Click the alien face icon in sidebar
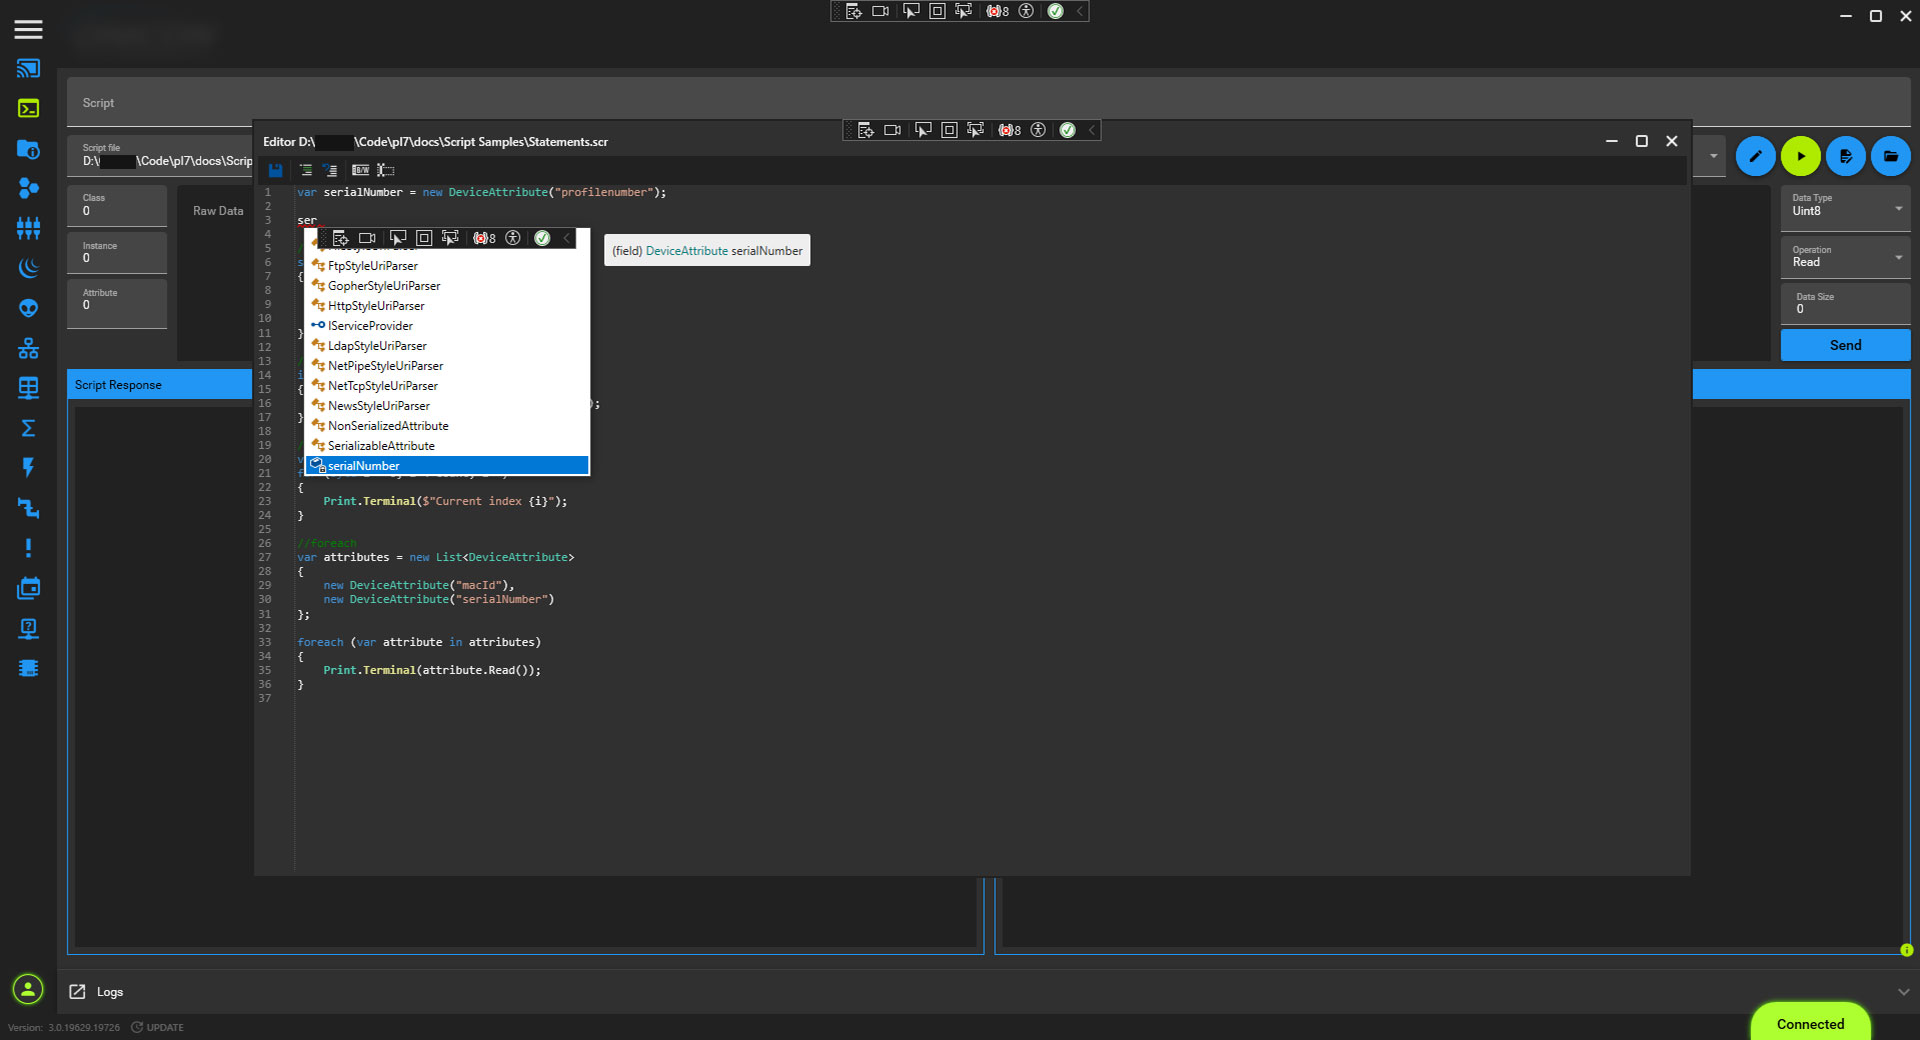 28,308
